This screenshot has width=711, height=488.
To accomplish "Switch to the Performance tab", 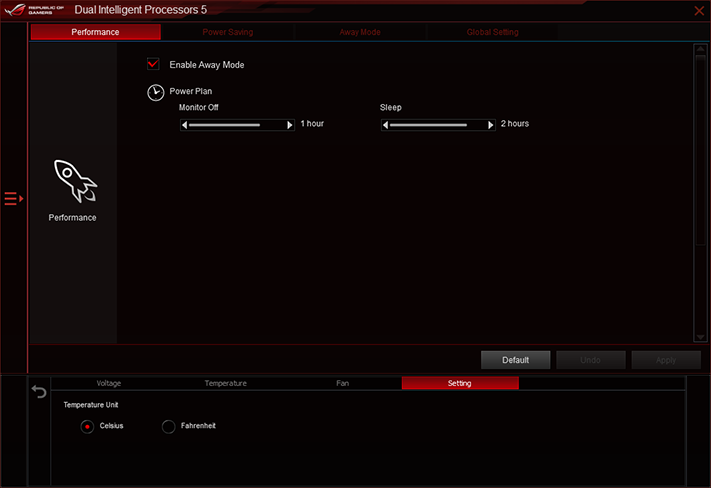I will coord(95,32).
